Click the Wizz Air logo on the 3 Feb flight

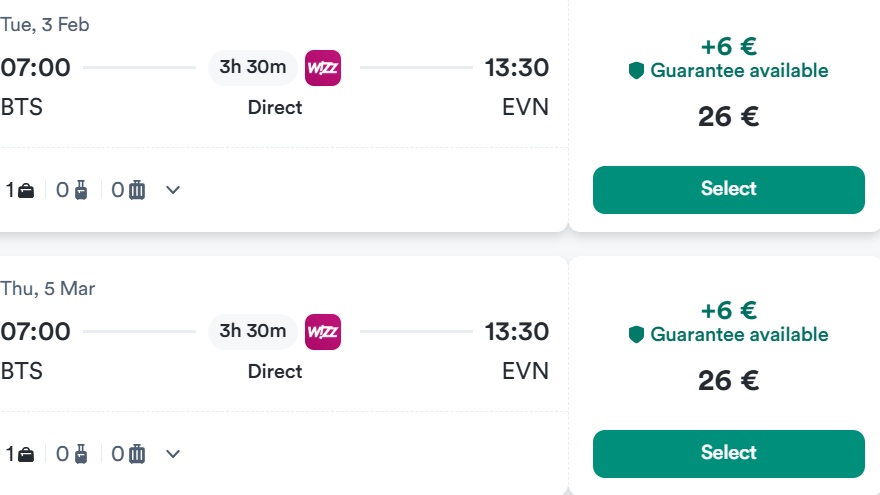click(323, 68)
